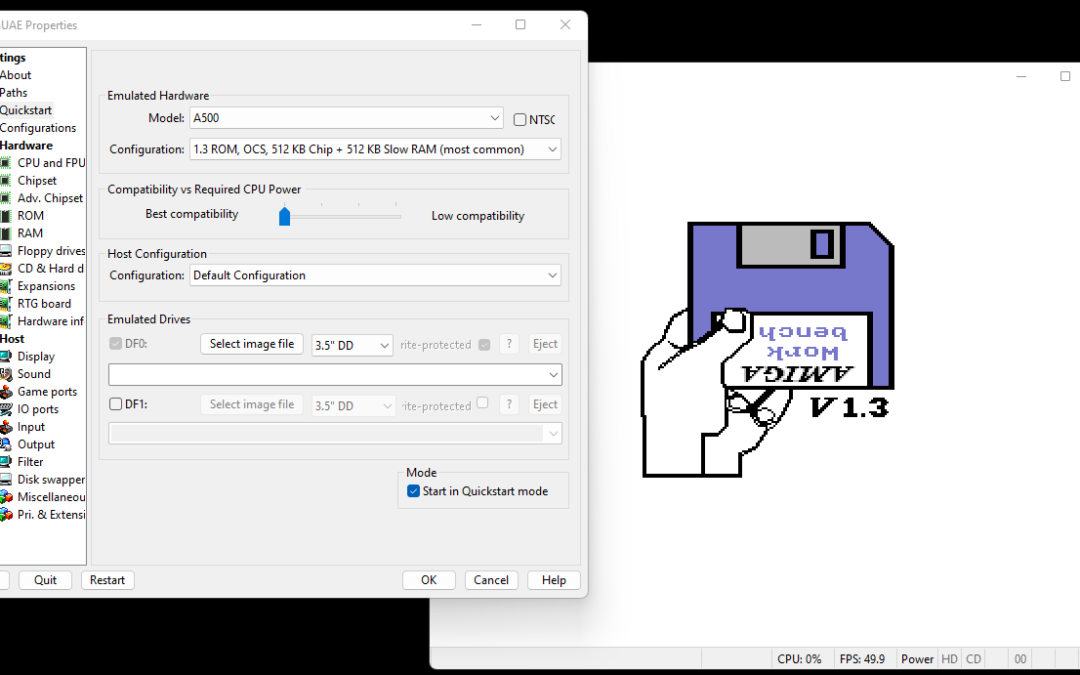
Task: Show Hardware info page
Action: [x=50, y=321]
